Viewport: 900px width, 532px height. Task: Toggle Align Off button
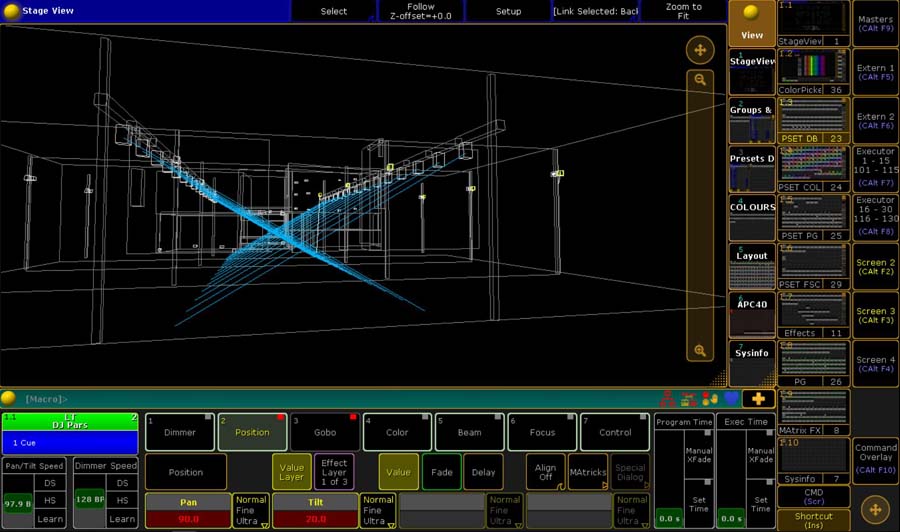pyautogui.click(x=545, y=472)
